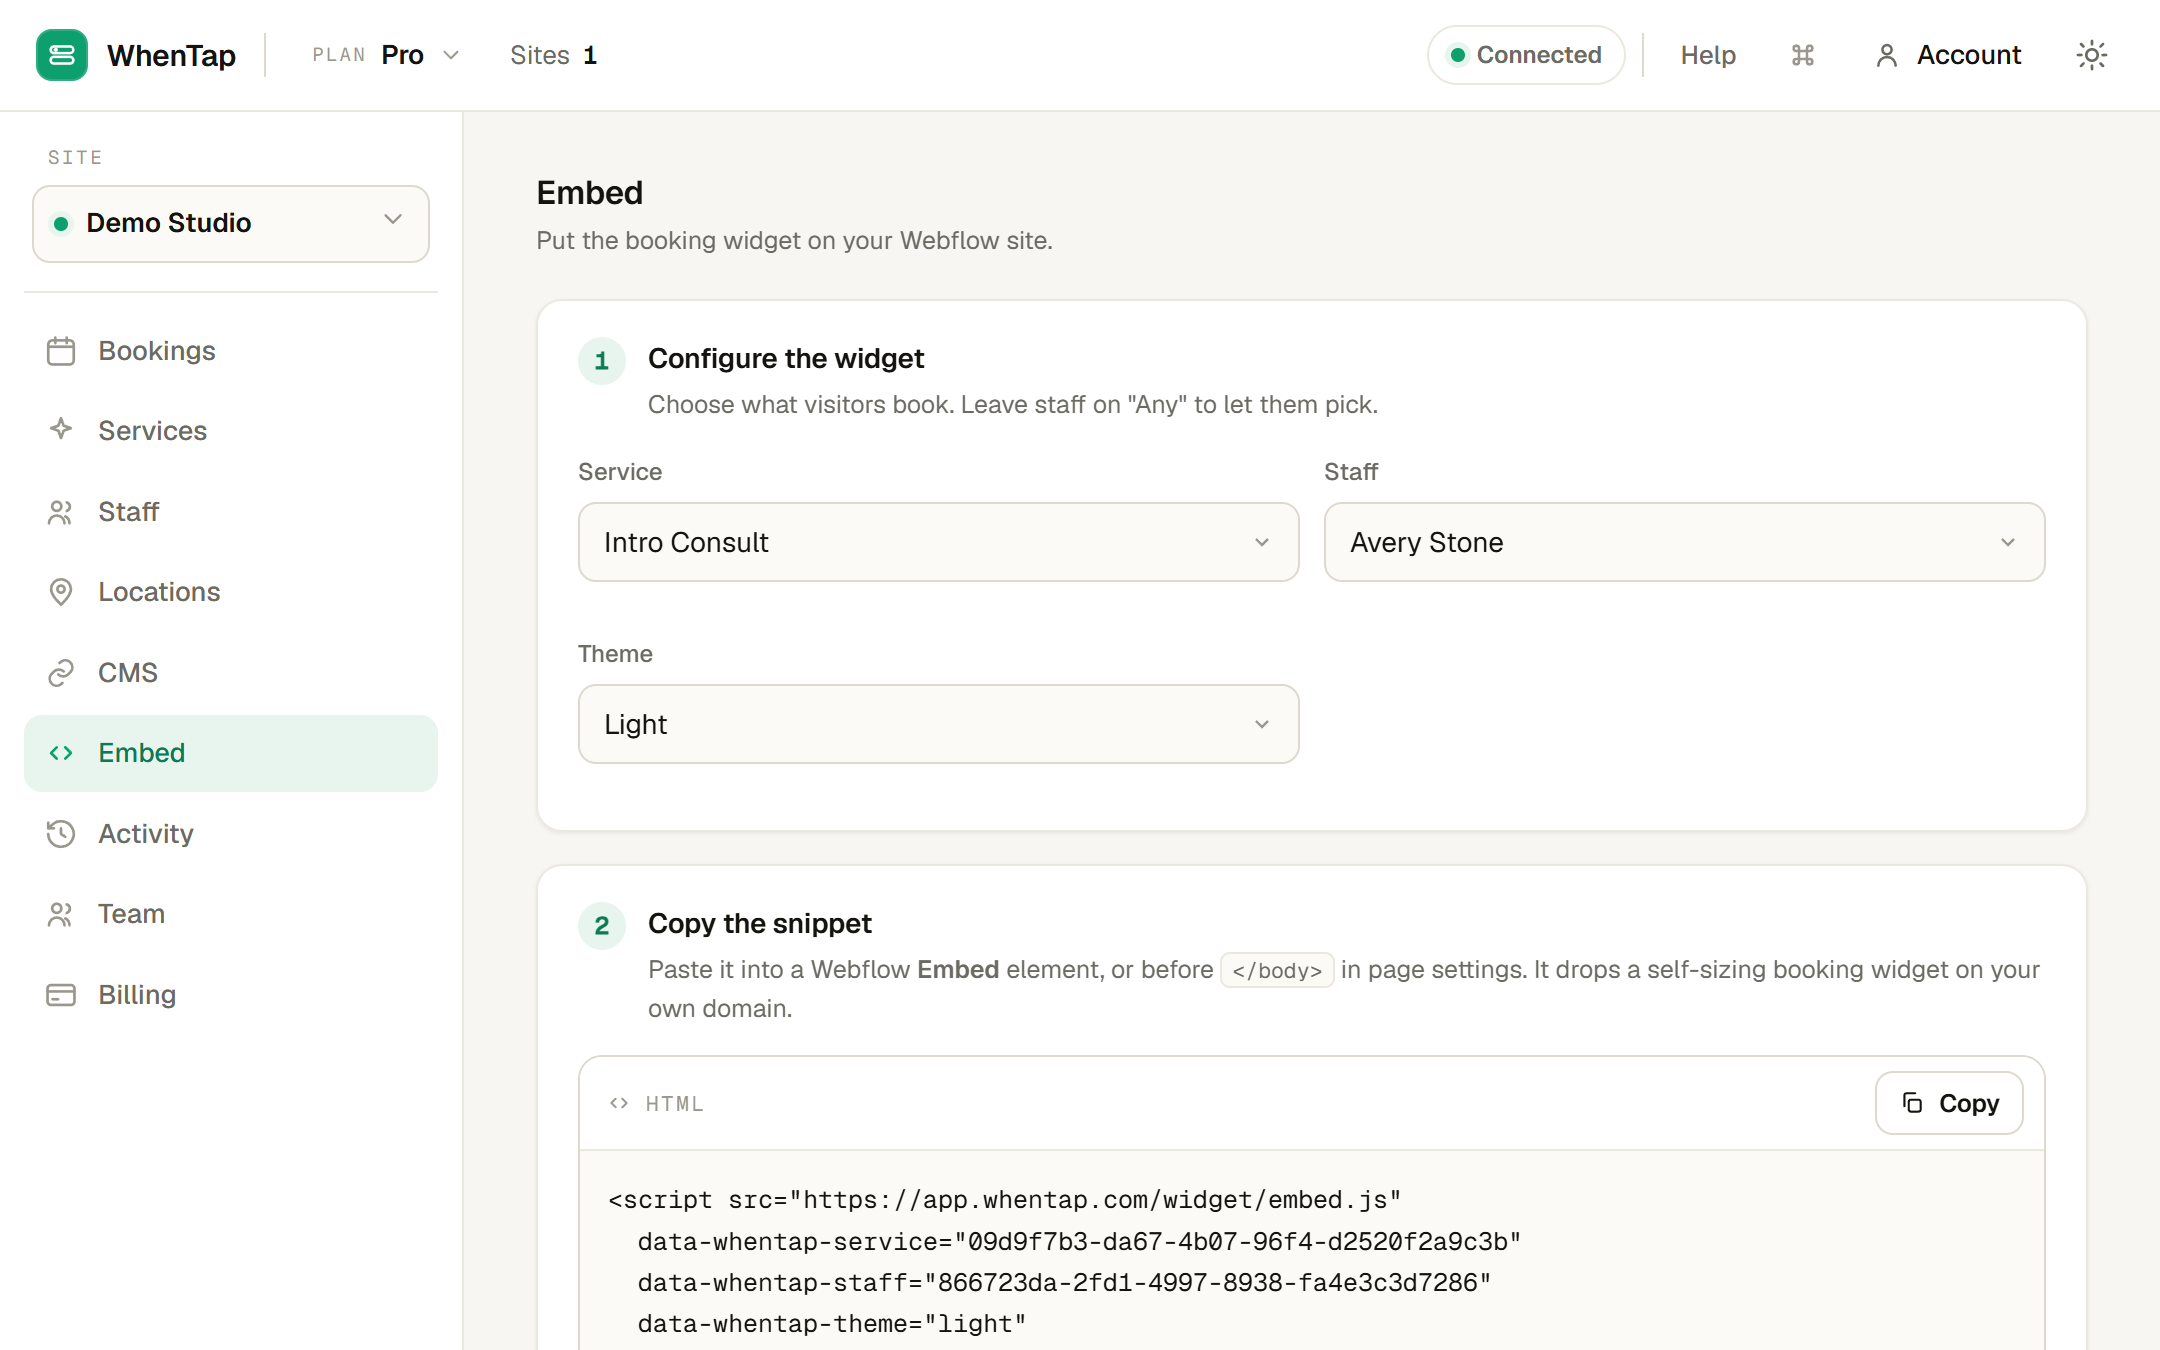This screenshot has width=2160, height=1350.
Task: Click the code icon beside HTML label
Action: tap(619, 1103)
